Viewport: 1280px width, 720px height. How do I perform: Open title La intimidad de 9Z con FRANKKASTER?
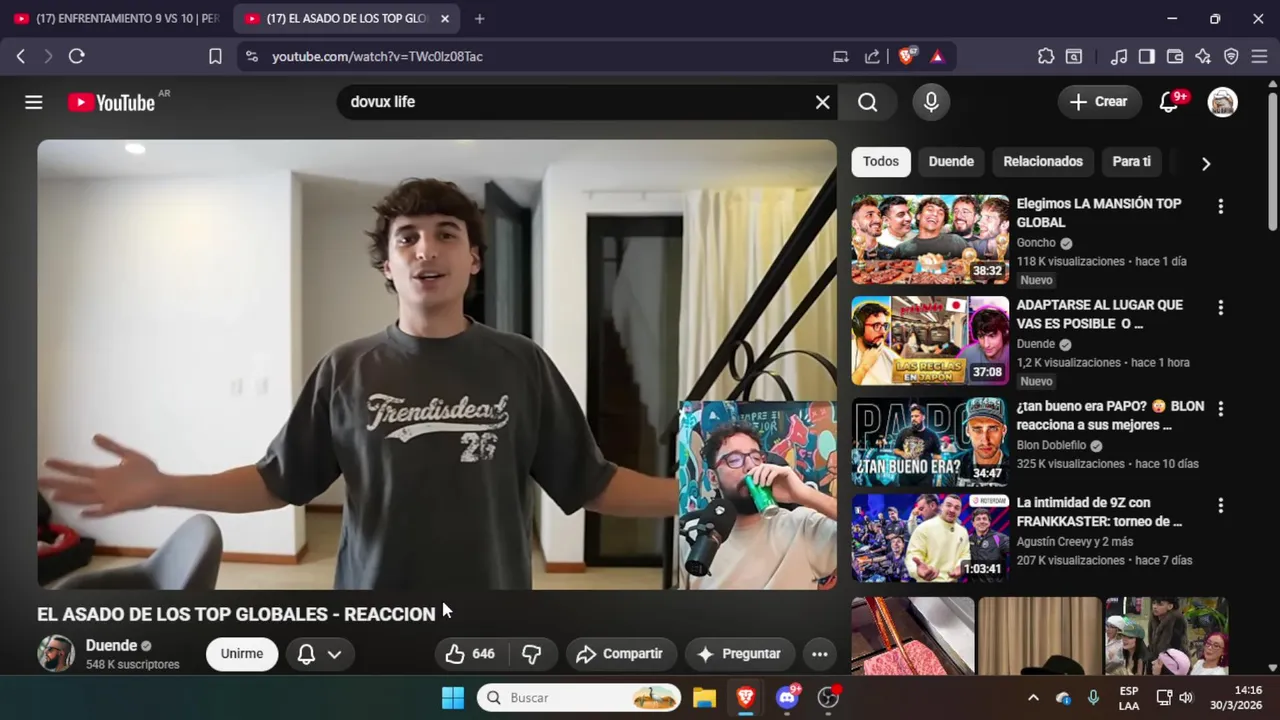pyautogui.click(x=1099, y=512)
